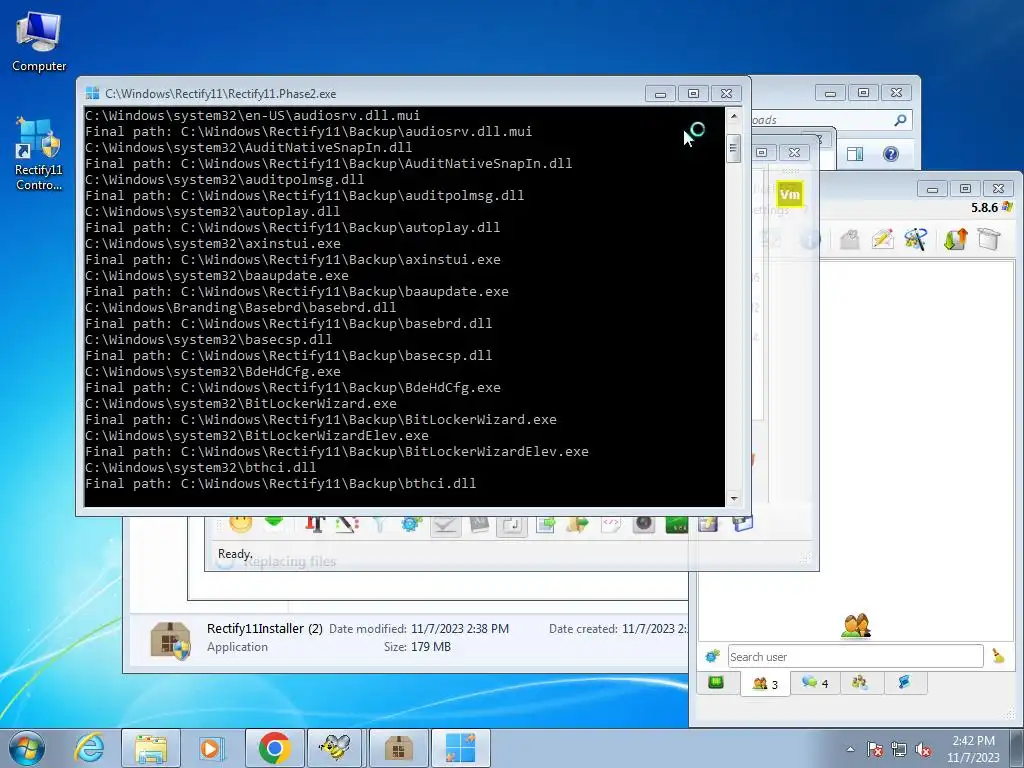Click the help question mark in Explorer window
Screen dimensions: 1024x768
[x=890, y=153]
